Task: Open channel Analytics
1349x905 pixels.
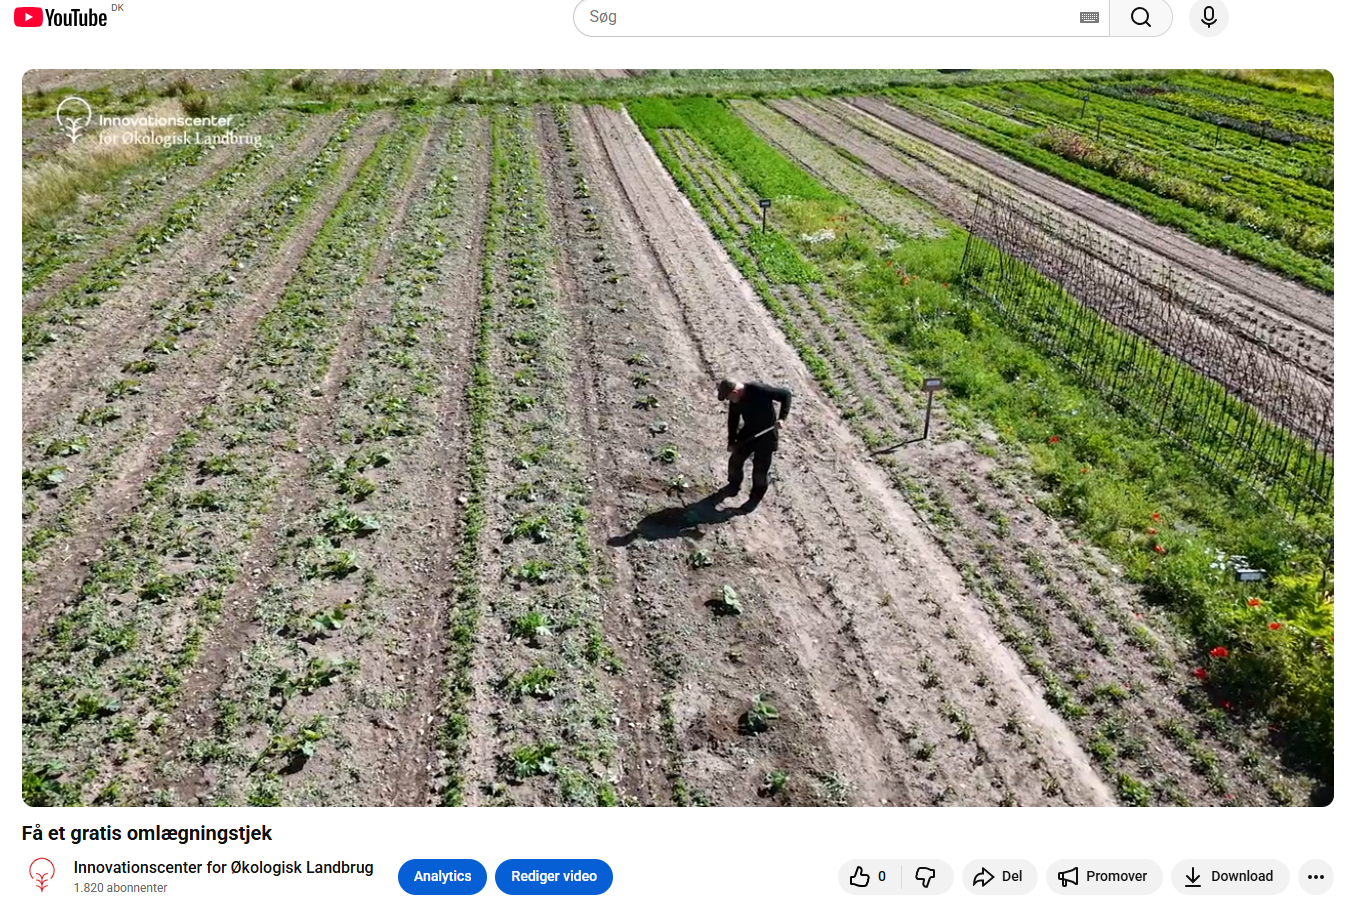Action: click(442, 877)
